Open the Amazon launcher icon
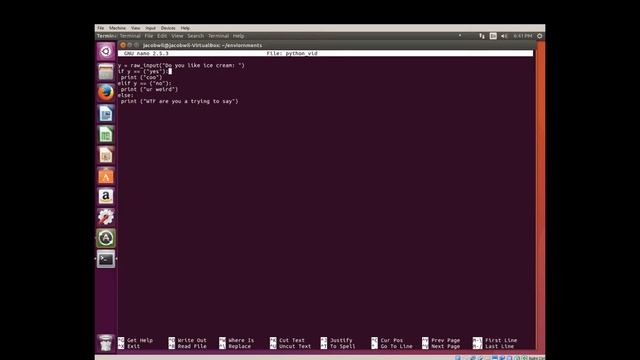 tap(106, 196)
